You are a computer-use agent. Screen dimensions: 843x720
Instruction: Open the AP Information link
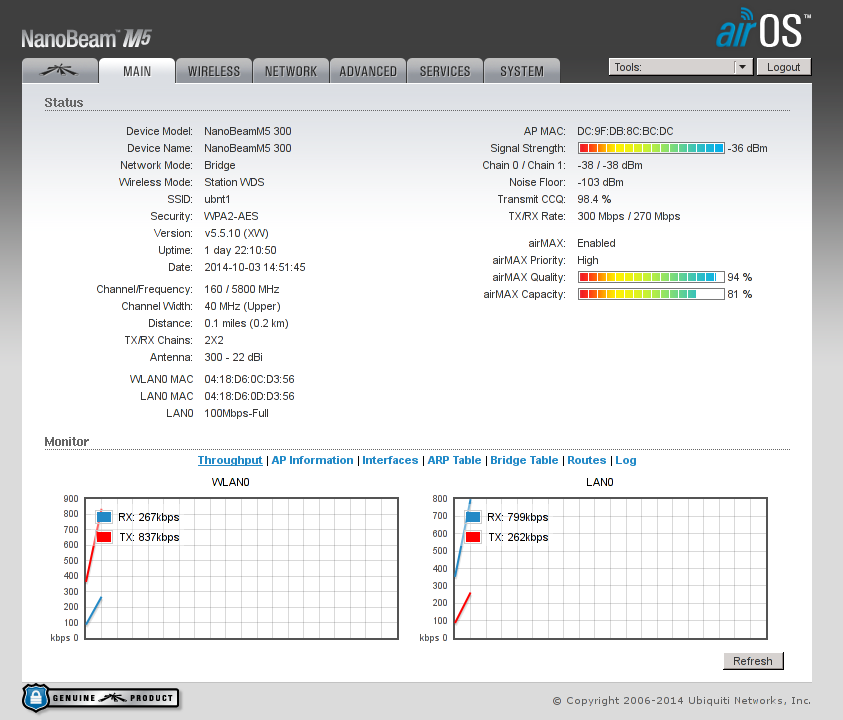(312, 460)
